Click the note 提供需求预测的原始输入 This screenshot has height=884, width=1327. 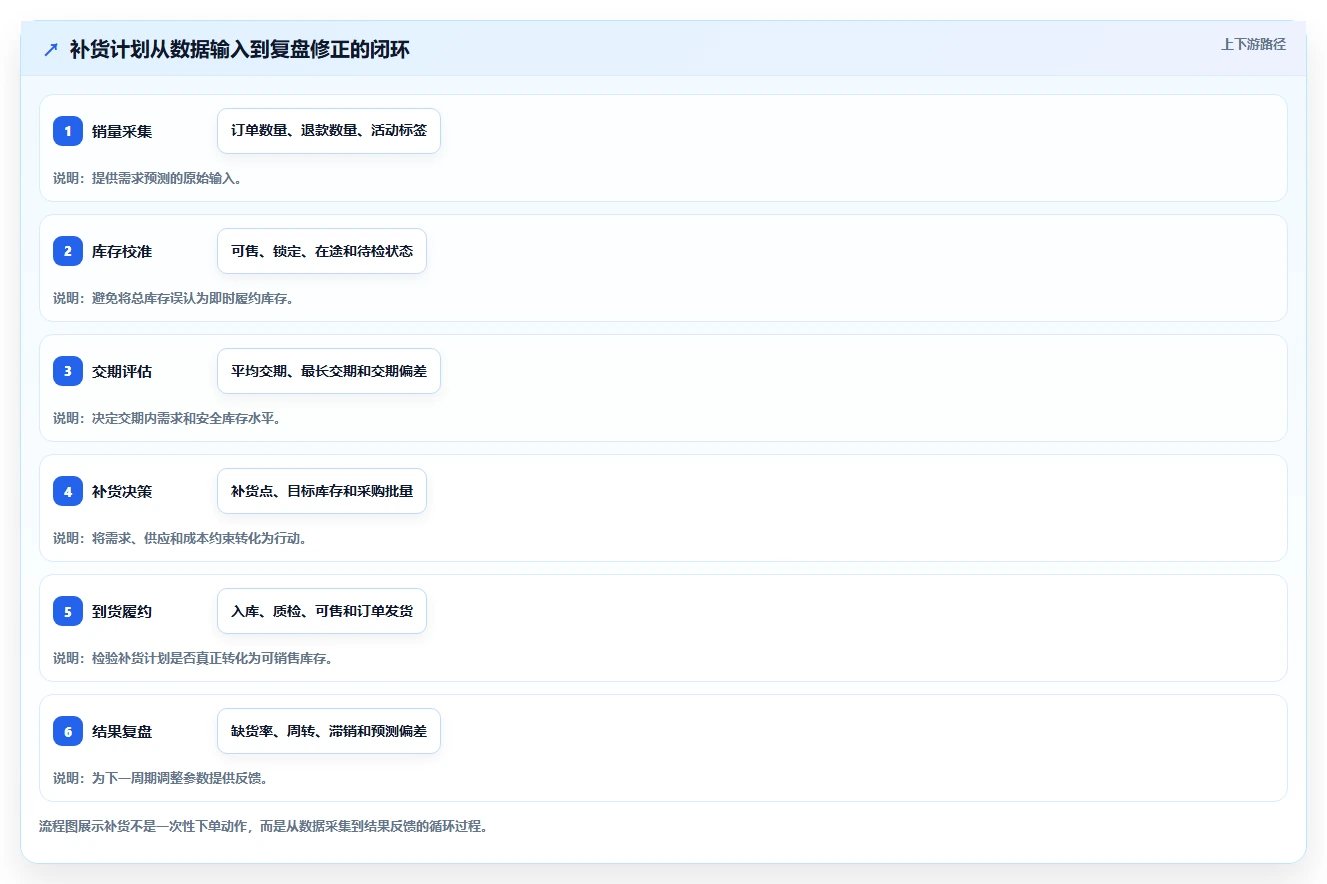148,178
